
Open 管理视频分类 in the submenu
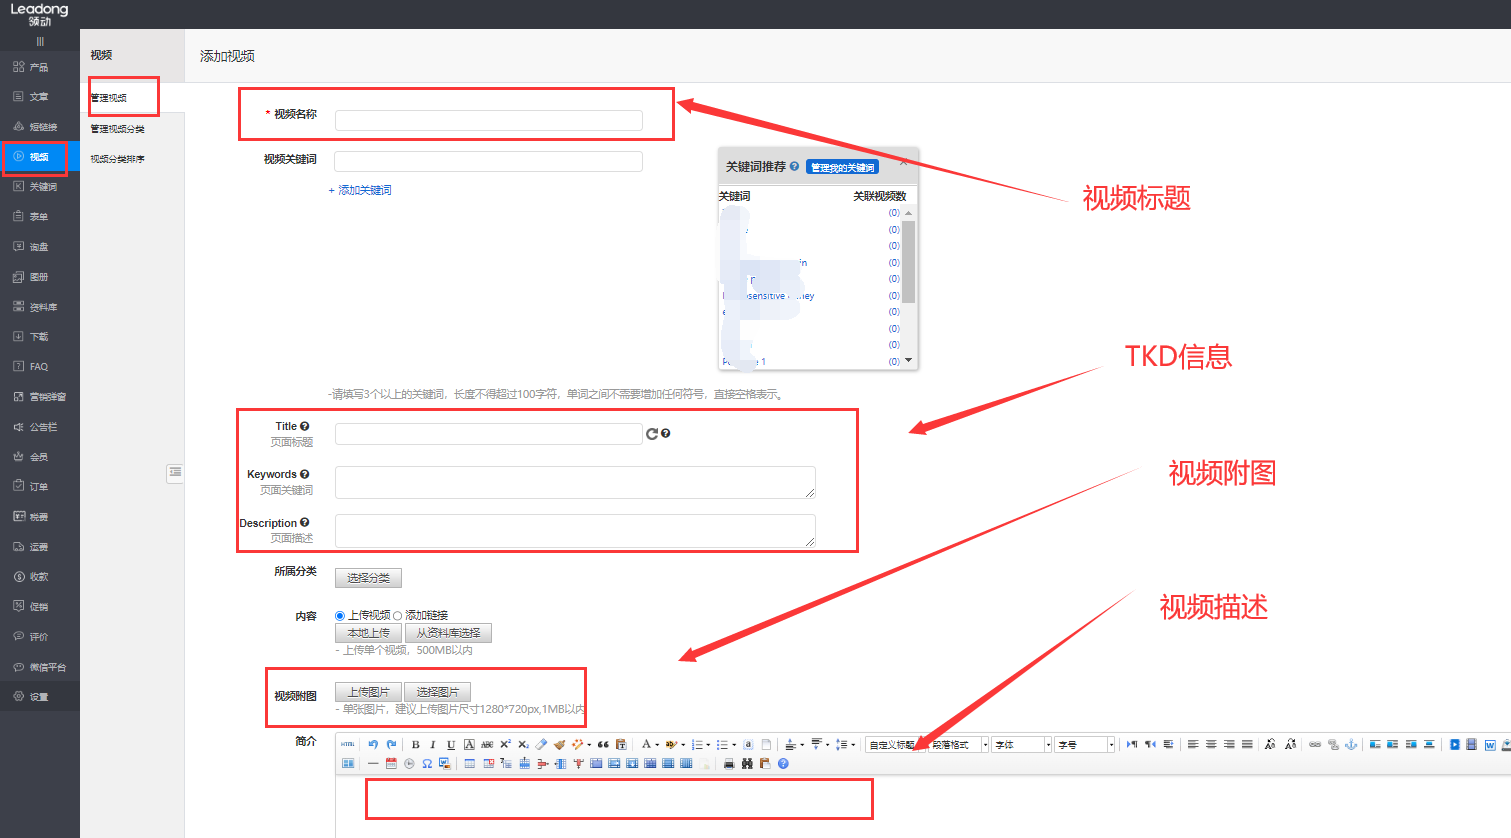(118, 129)
